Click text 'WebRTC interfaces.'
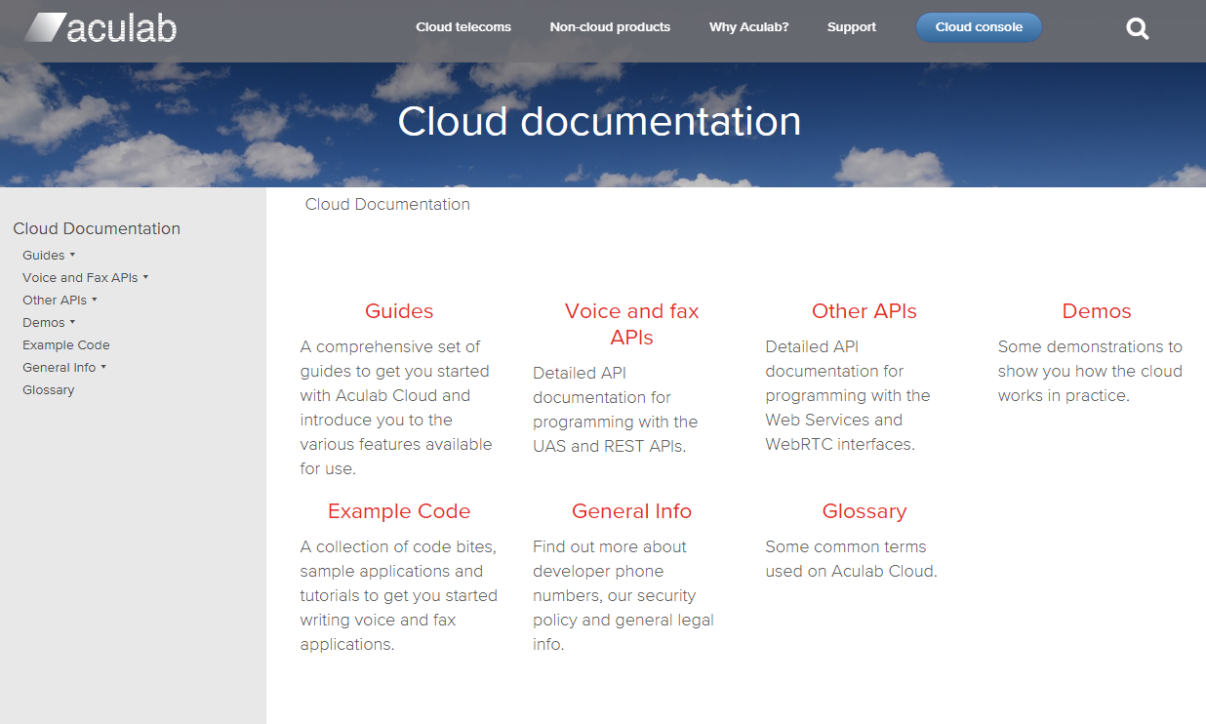The image size is (1206, 724). point(840,444)
